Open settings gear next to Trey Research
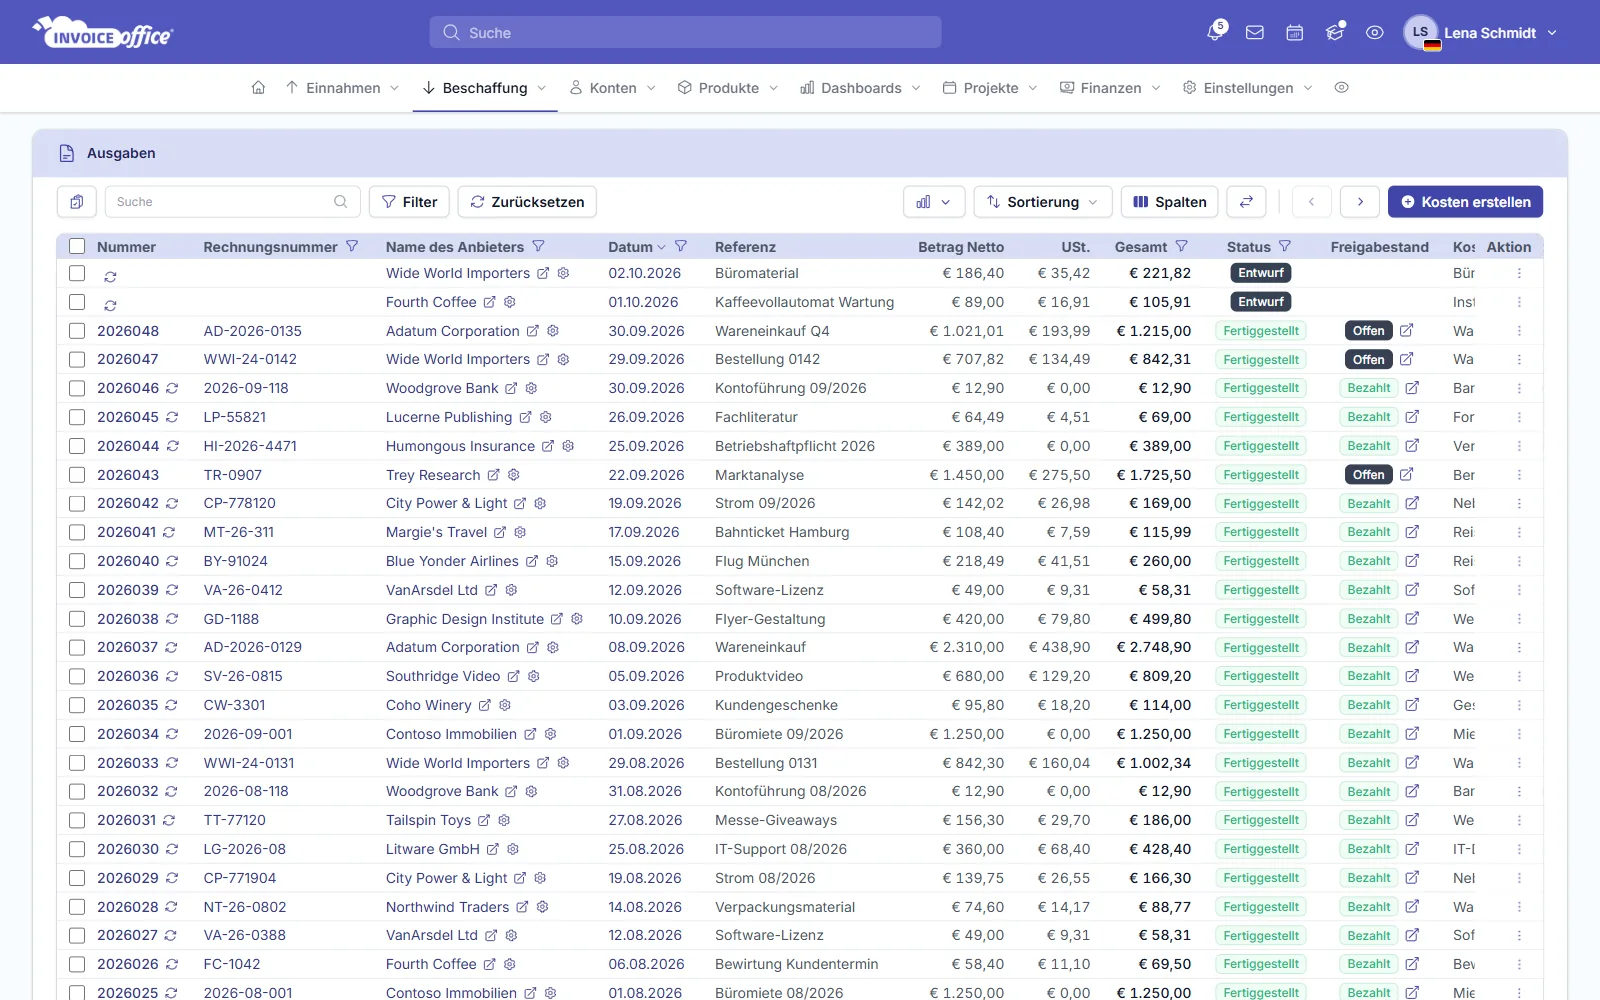The image size is (1600, 1000). coord(514,475)
